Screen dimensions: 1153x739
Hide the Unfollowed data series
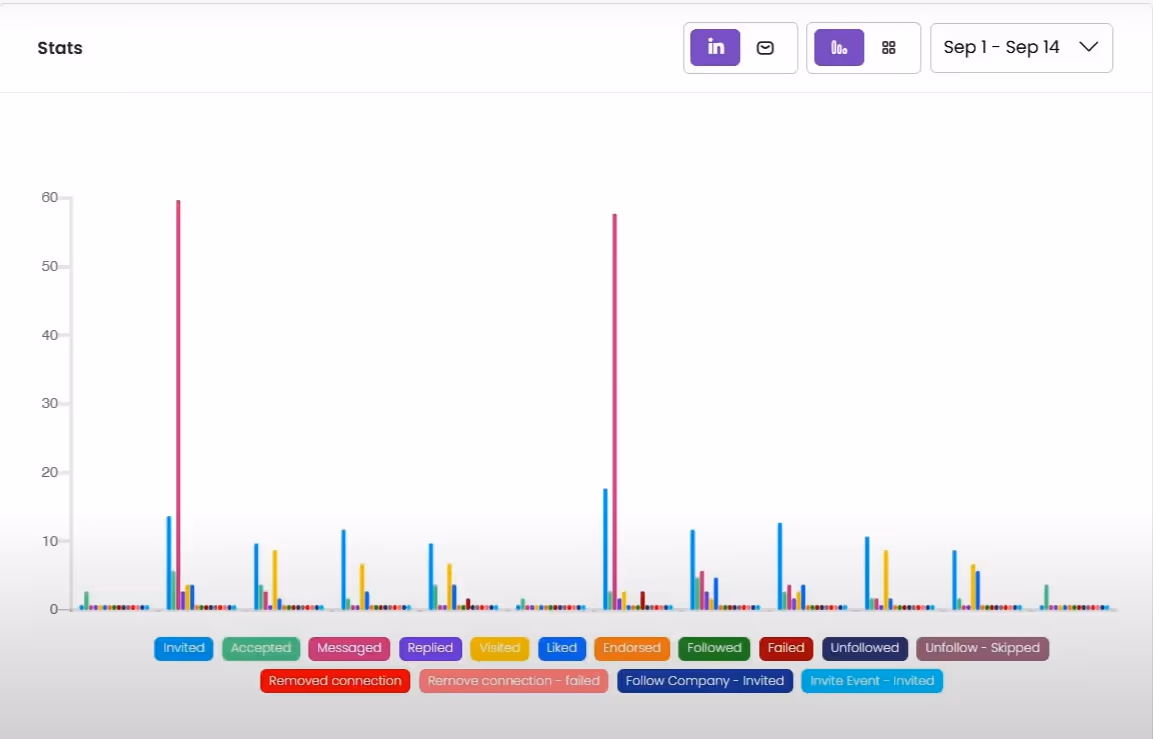point(864,648)
